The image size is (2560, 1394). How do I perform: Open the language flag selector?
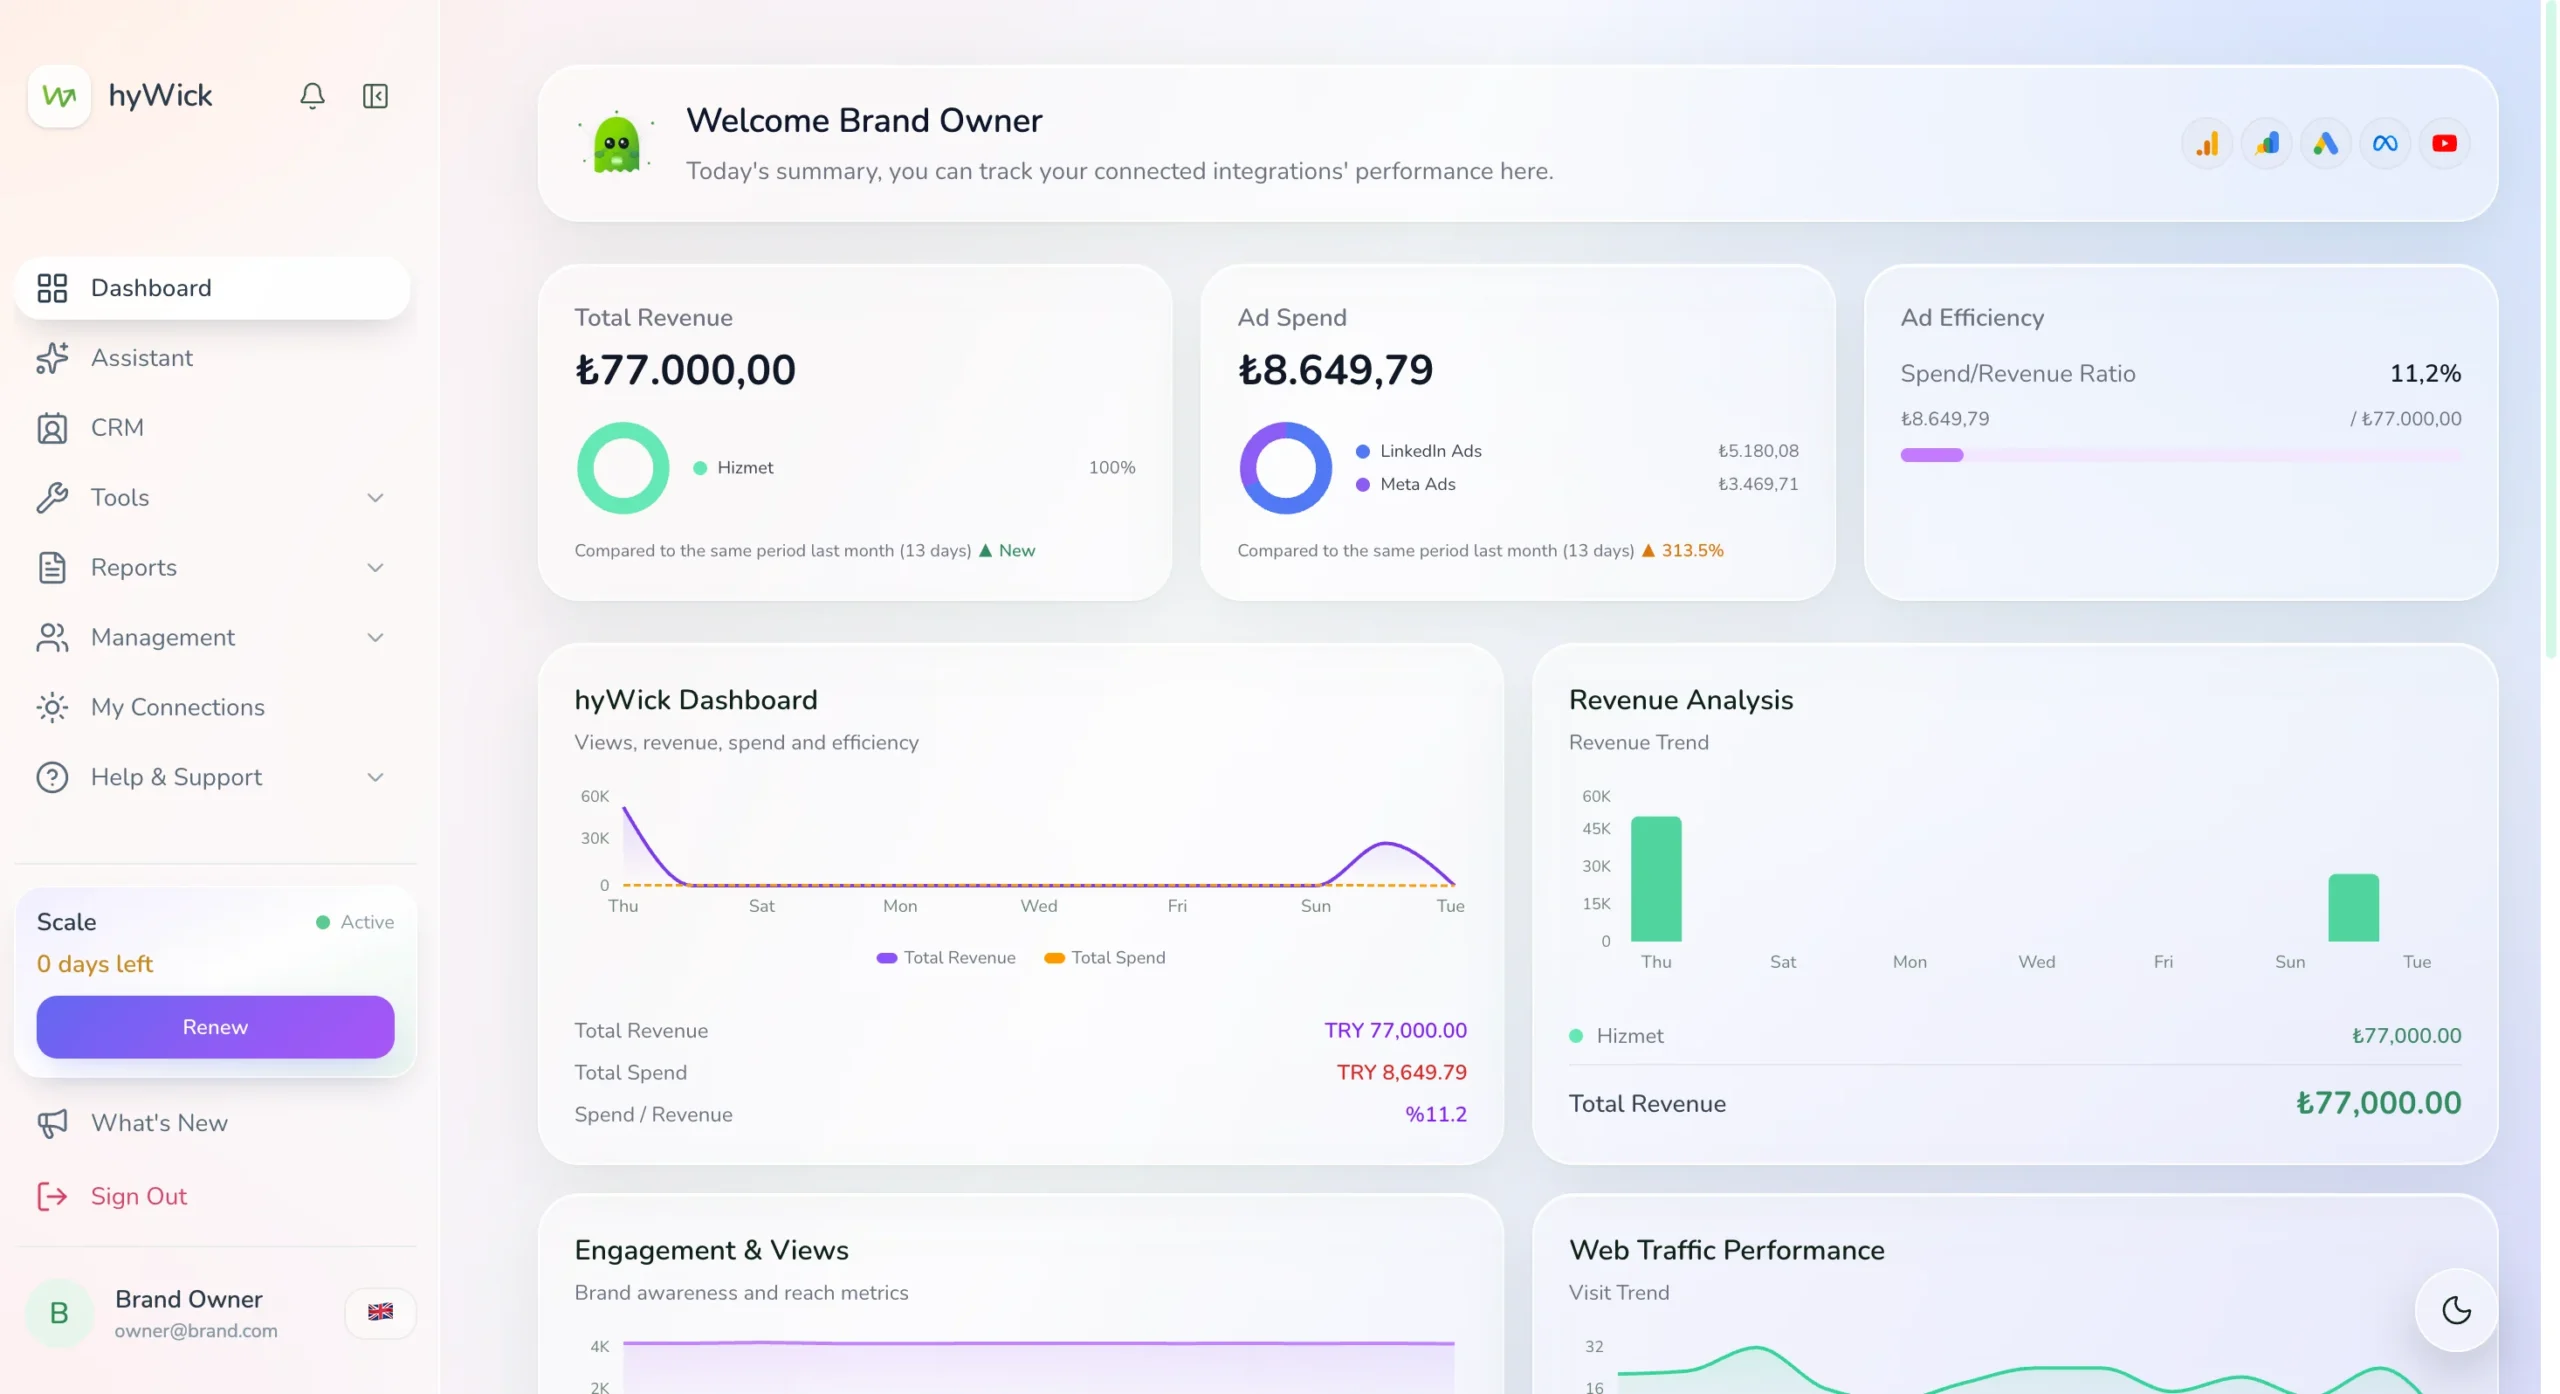tap(380, 1312)
